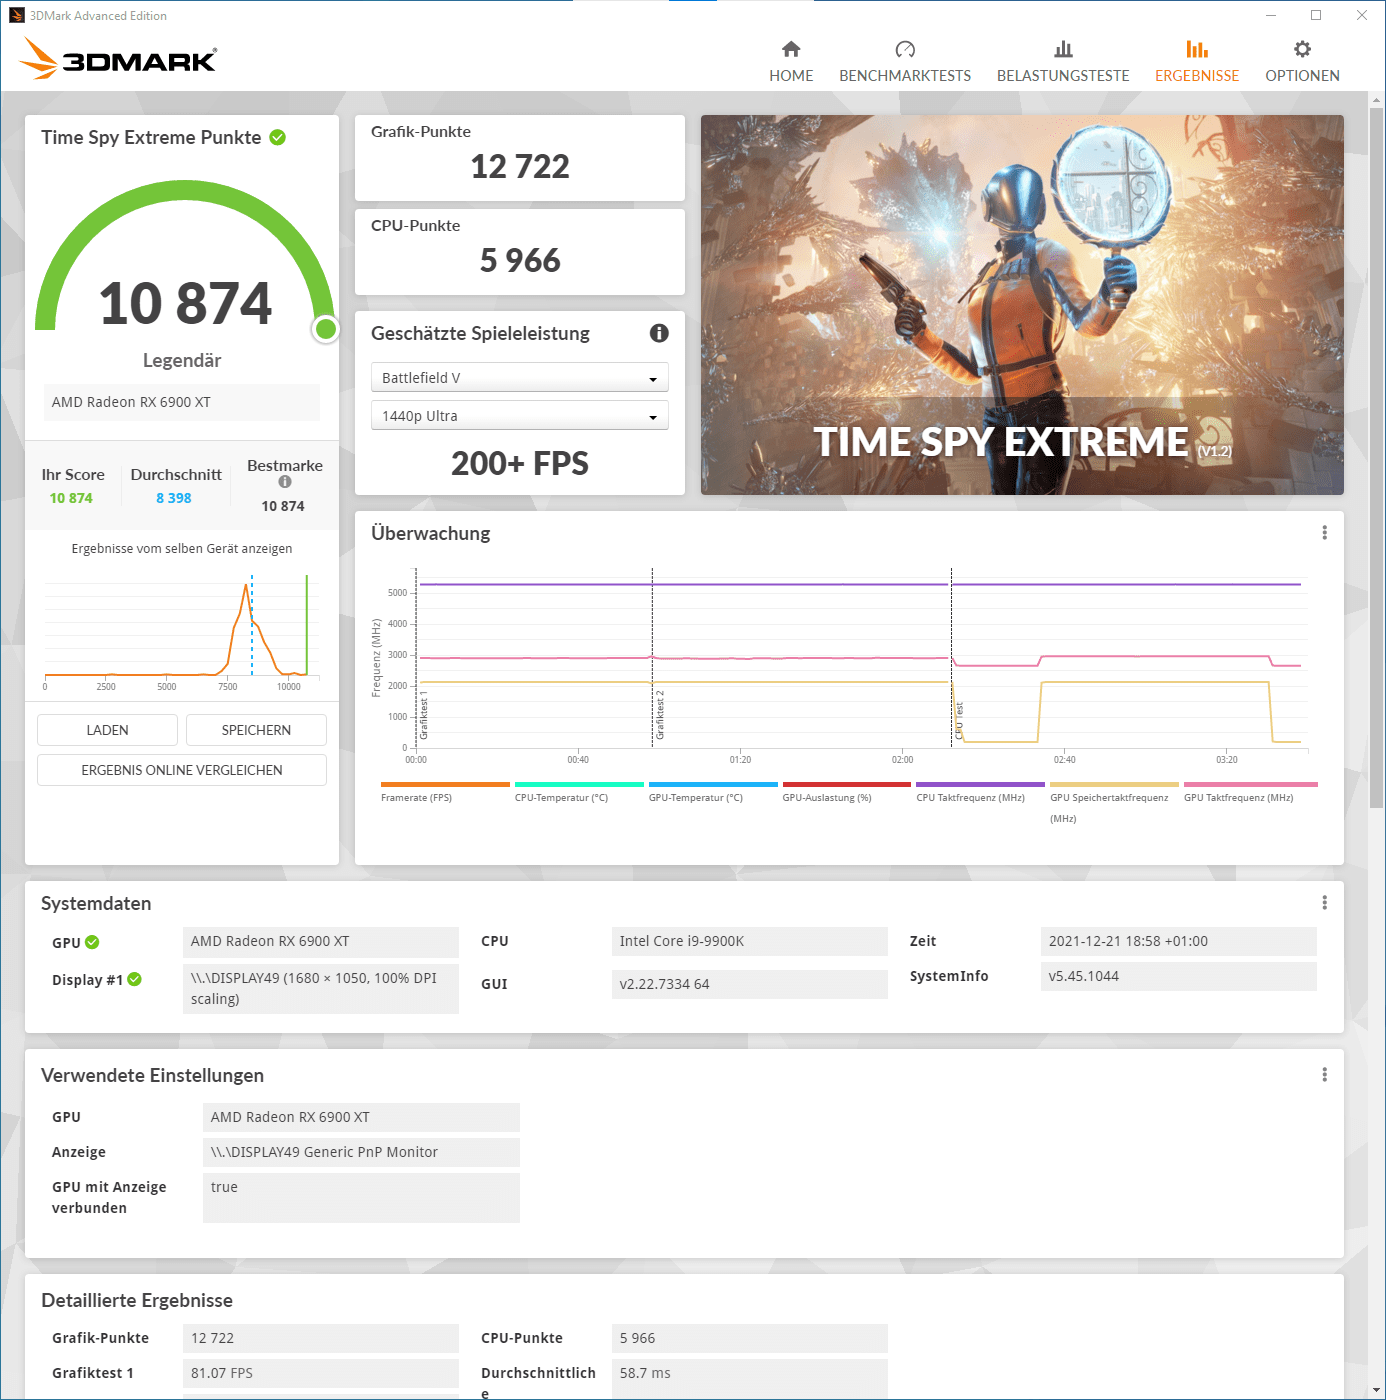Toggle the CPU Taktfrequenz (MHz) legend entry
This screenshot has width=1386, height=1400.
(x=981, y=792)
